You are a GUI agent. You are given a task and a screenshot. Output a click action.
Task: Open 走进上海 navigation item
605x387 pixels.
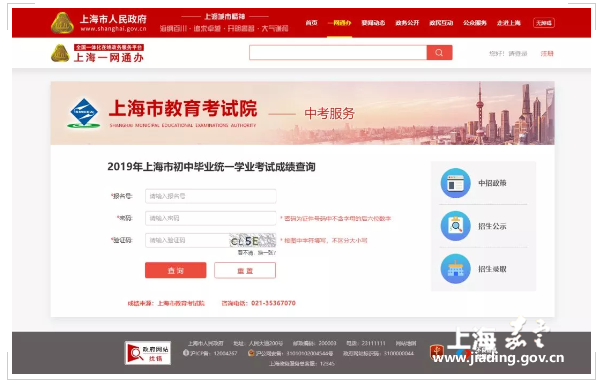pos(509,23)
